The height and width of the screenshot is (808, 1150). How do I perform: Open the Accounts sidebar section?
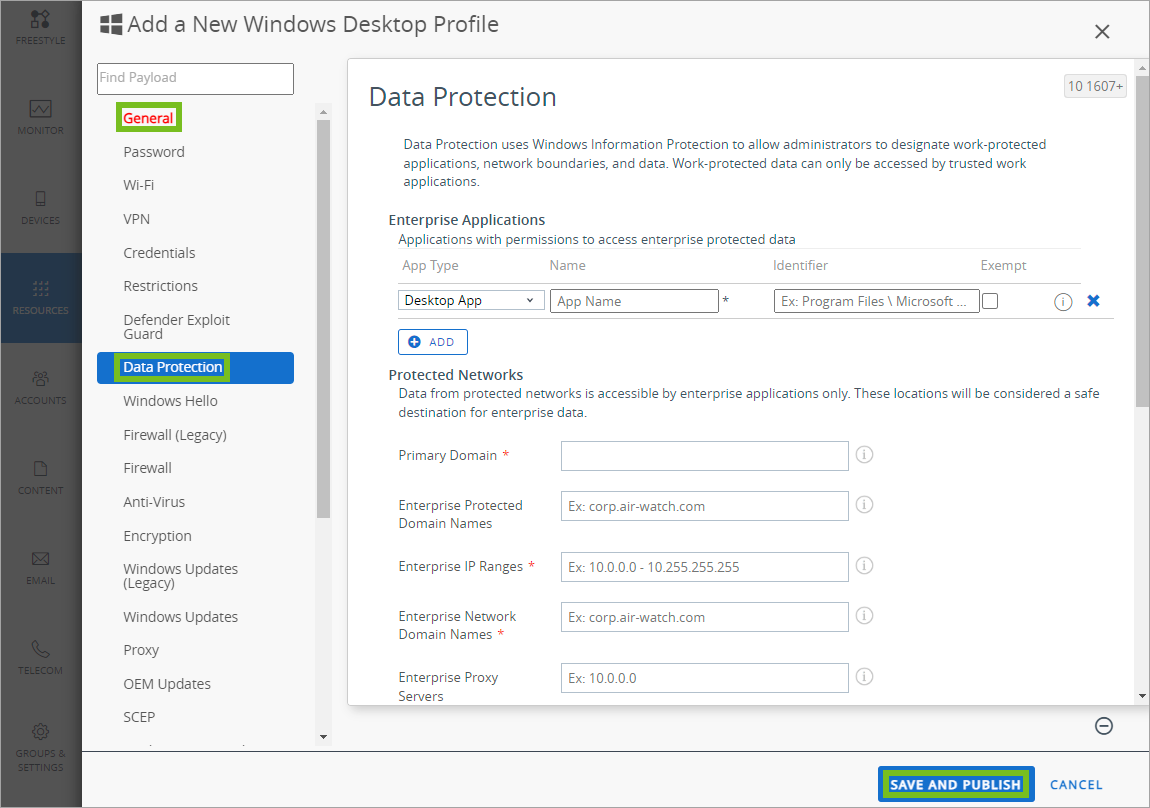coord(40,388)
